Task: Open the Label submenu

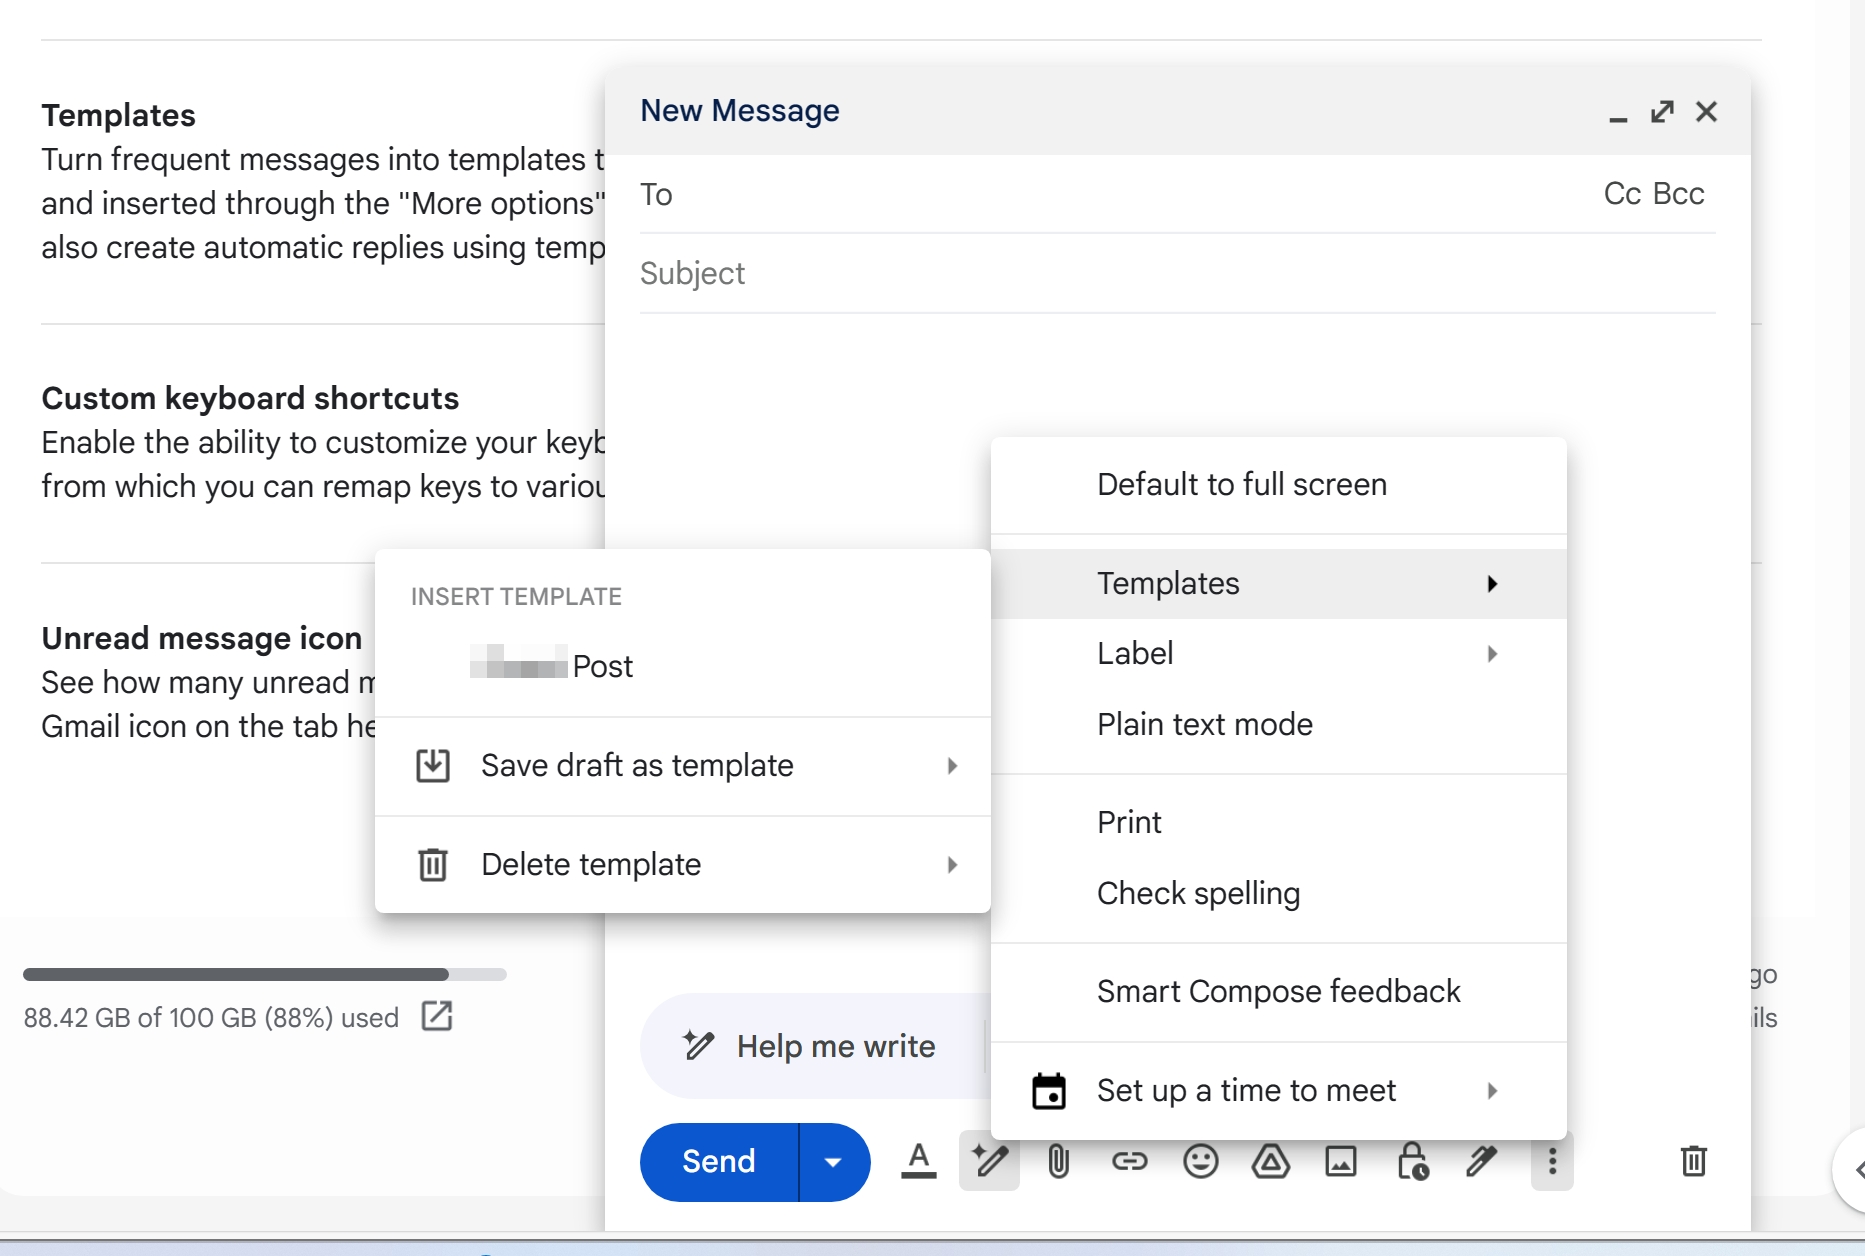Action: [x=1278, y=654]
